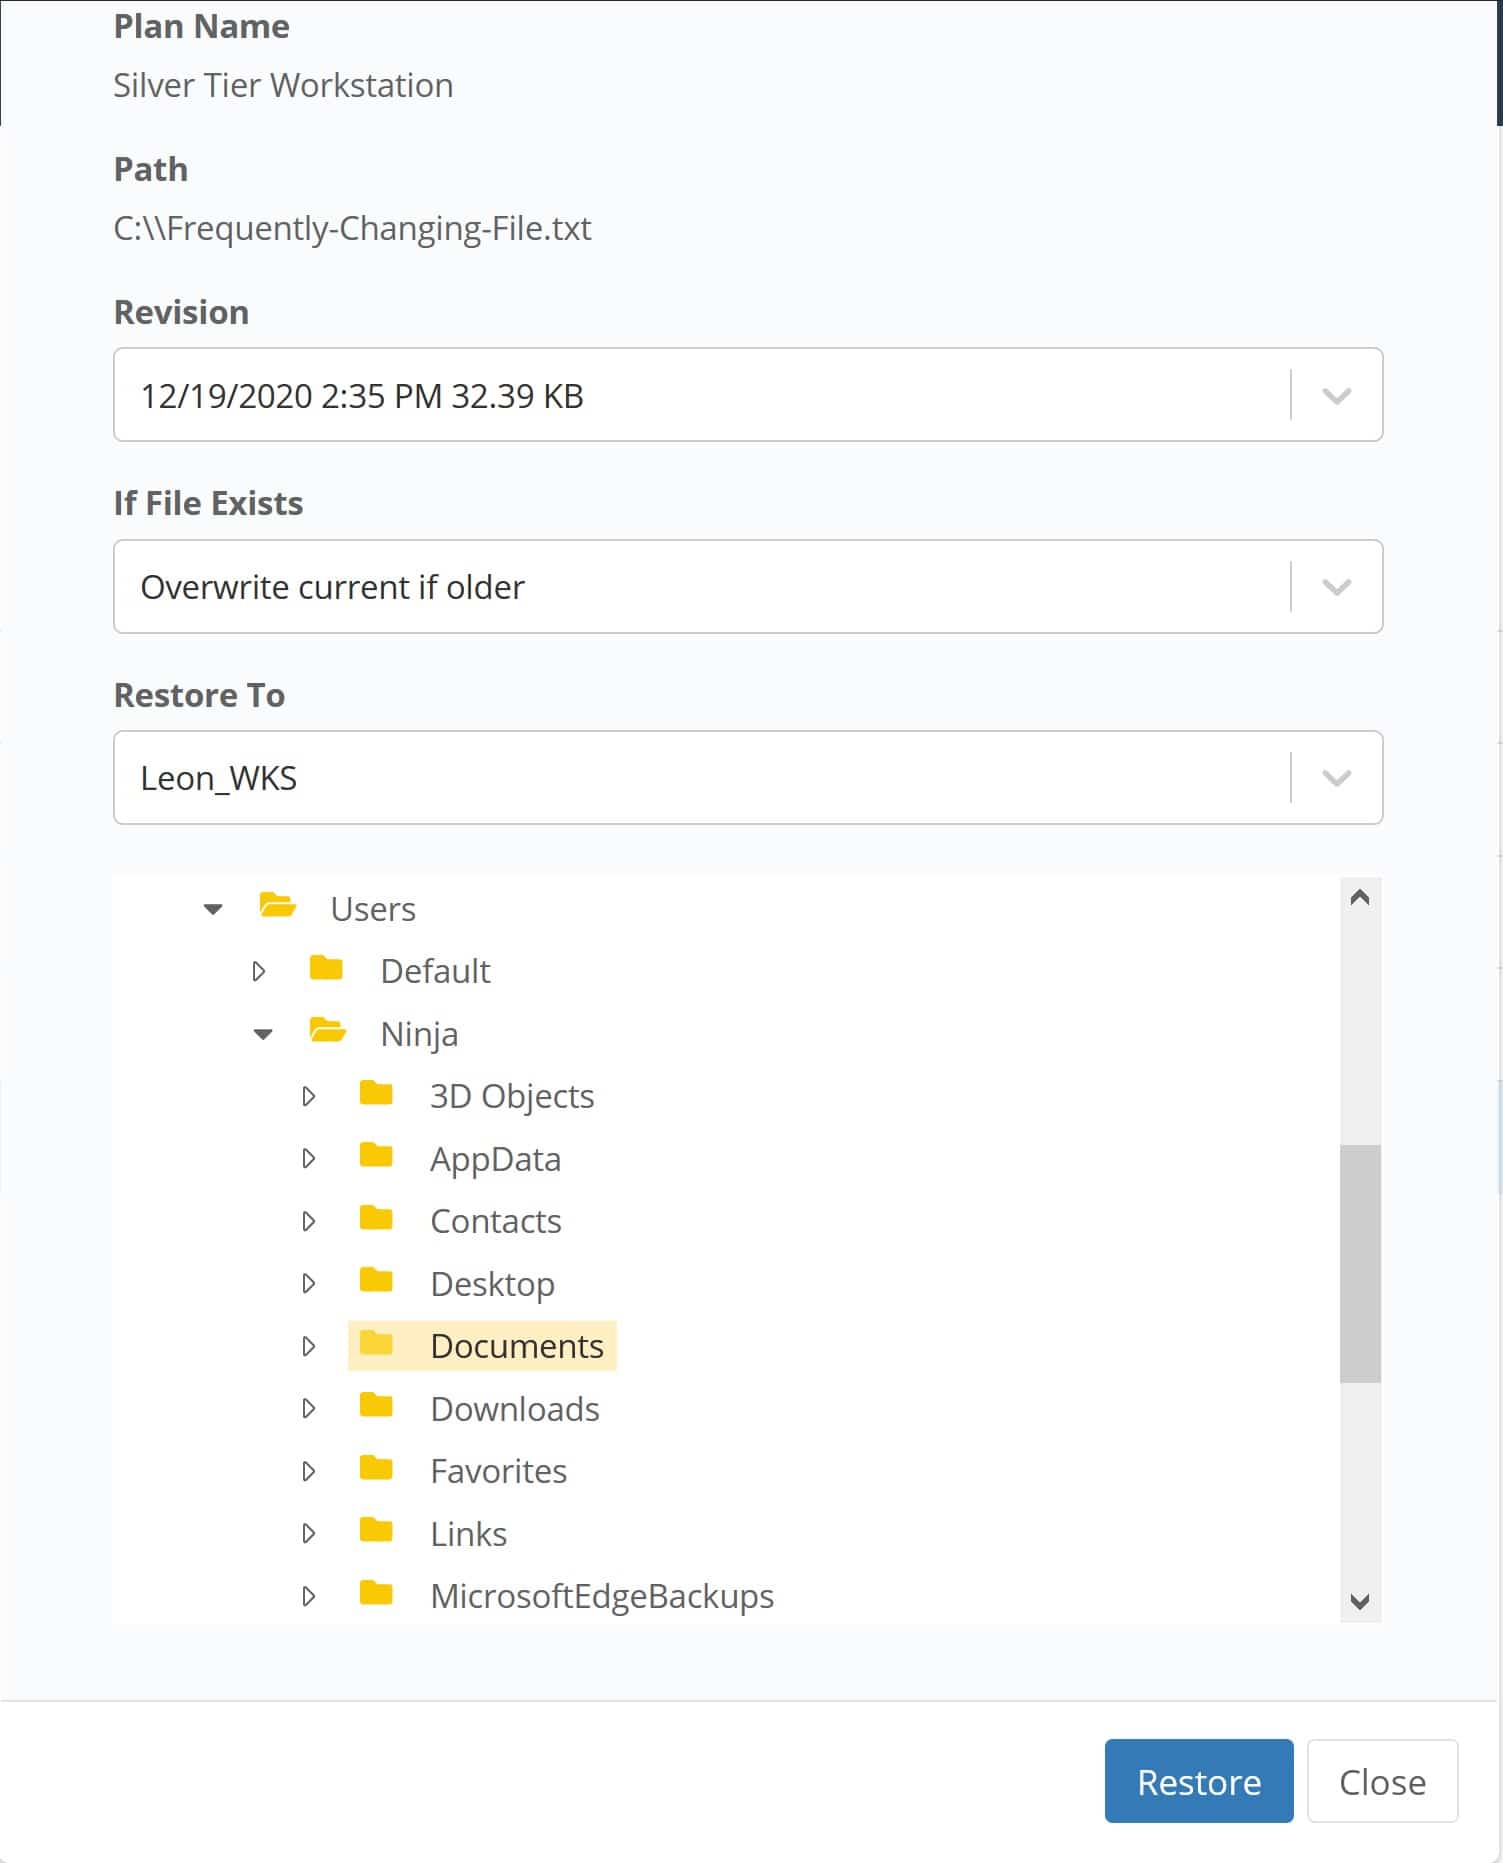
Task: Open the If File Exists dropdown
Action: (x=1336, y=587)
